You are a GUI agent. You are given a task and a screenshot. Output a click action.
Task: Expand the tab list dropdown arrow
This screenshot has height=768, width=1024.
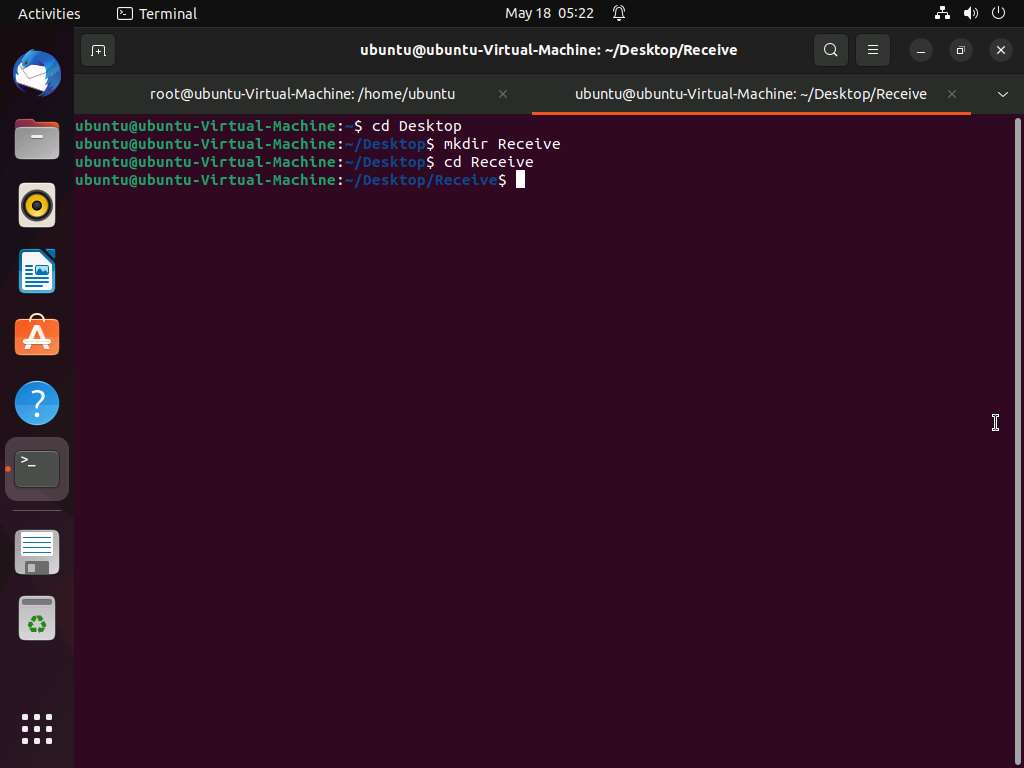click(1002, 94)
